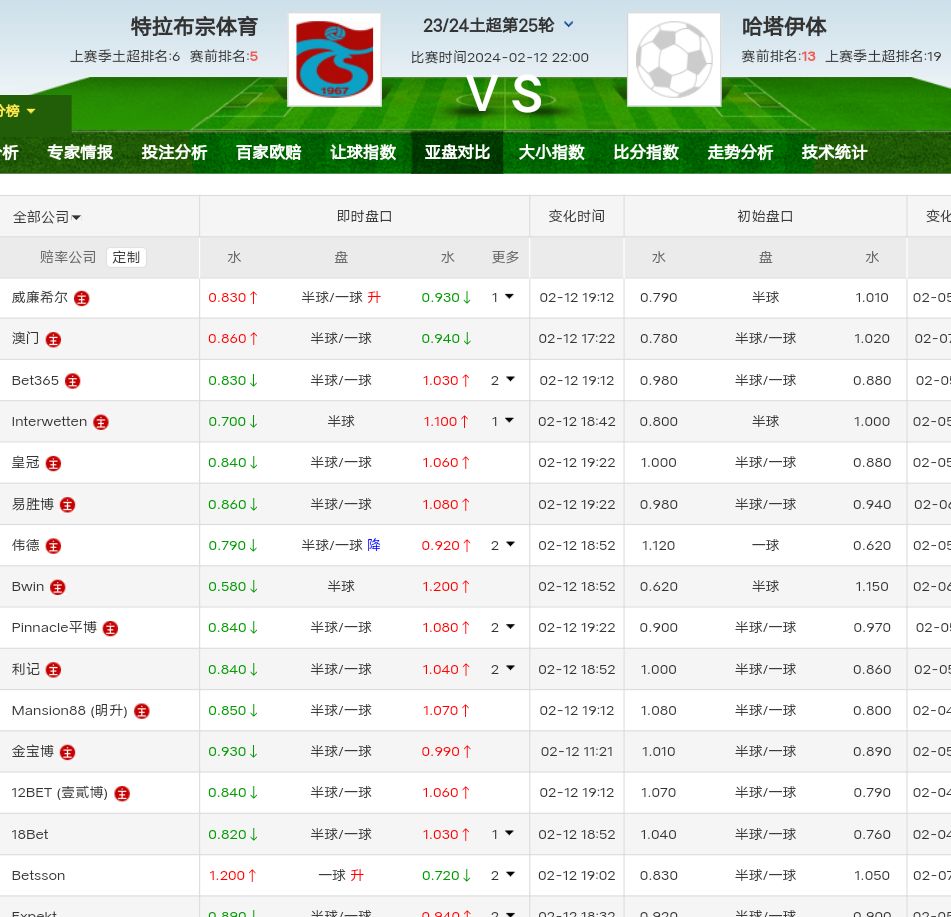Switch to the 百家欧赔 tab
951x917 pixels.
pos(268,152)
